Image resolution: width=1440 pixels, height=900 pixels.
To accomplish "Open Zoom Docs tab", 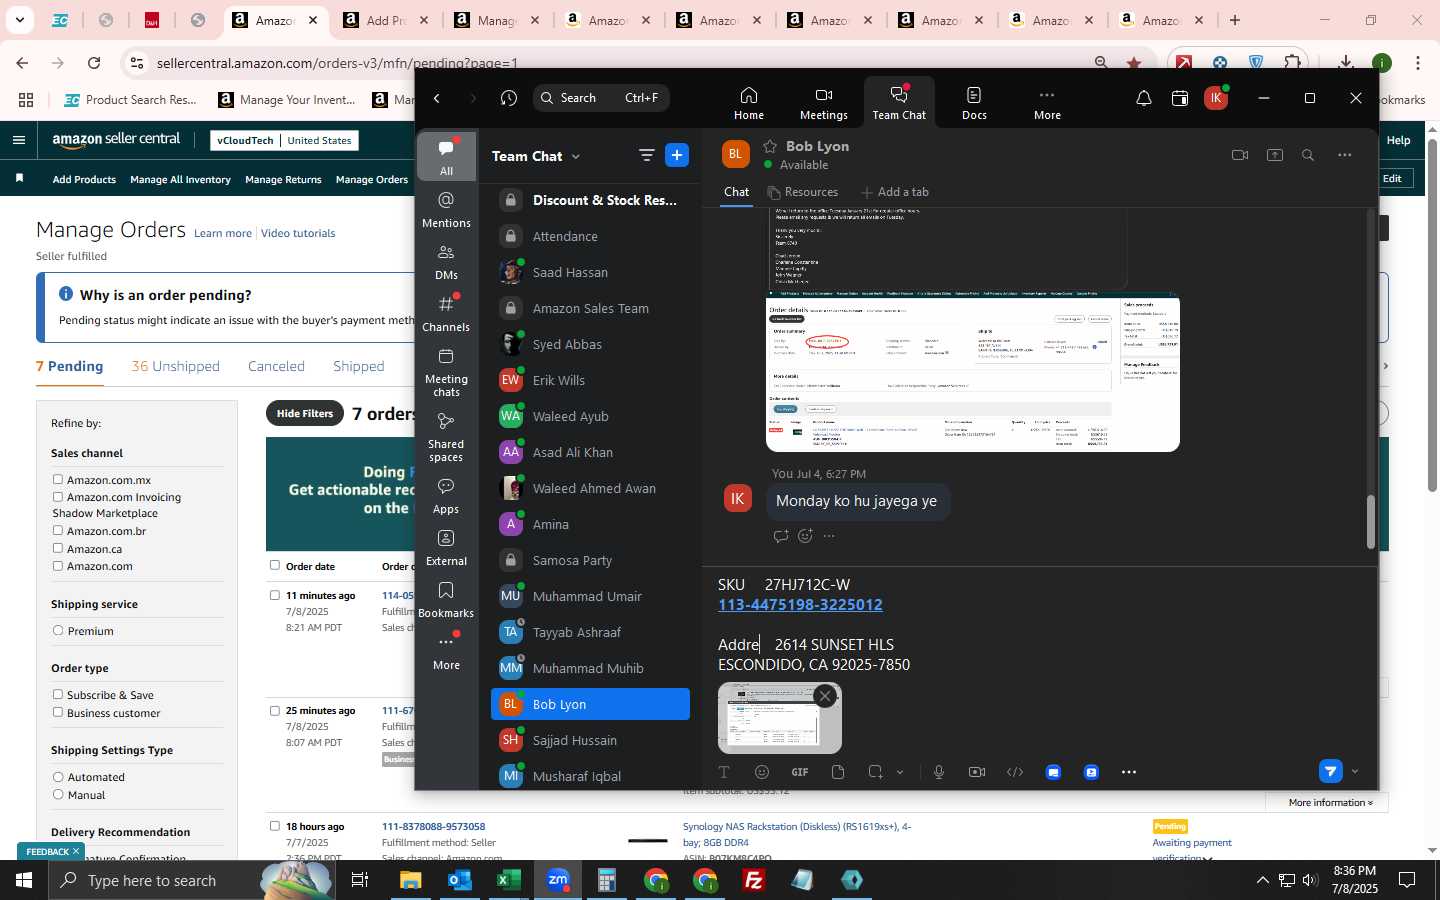I will pos(974,103).
